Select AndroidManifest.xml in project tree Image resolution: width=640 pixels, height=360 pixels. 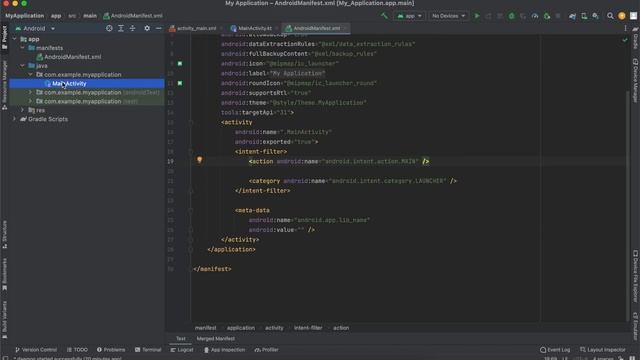(x=69, y=57)
